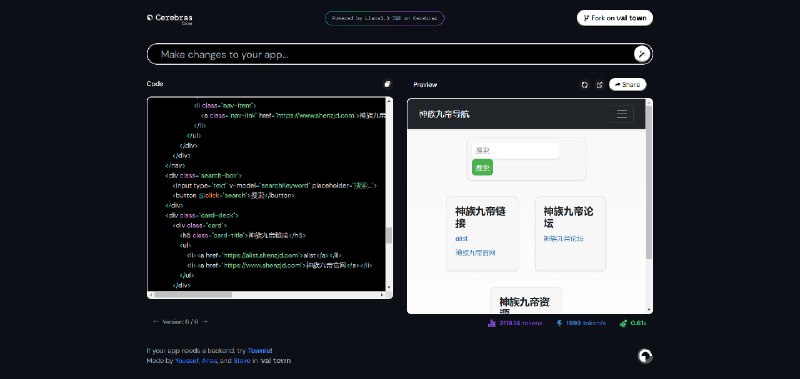Click the code panel's horizontal scrollbar thumb
The image size is (800, 379).
193,295
